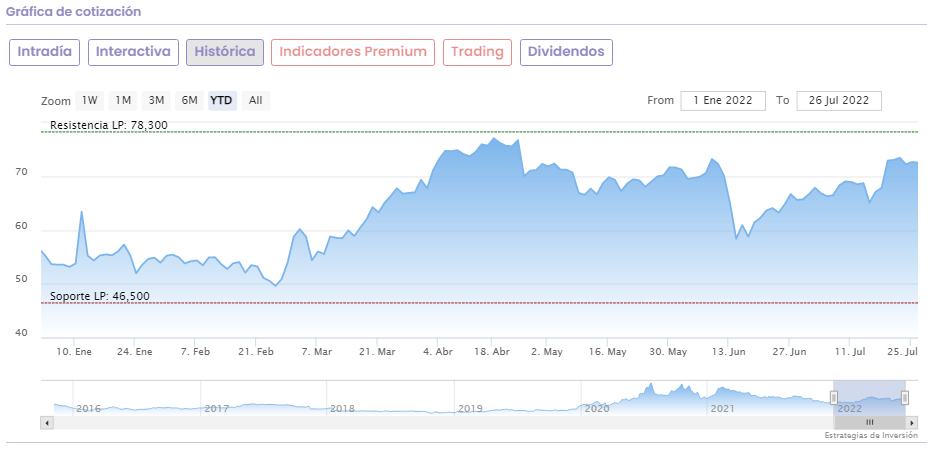The image size is (934, 450).
Task: Go to the Dividendos tab
Action: point(566,52)
